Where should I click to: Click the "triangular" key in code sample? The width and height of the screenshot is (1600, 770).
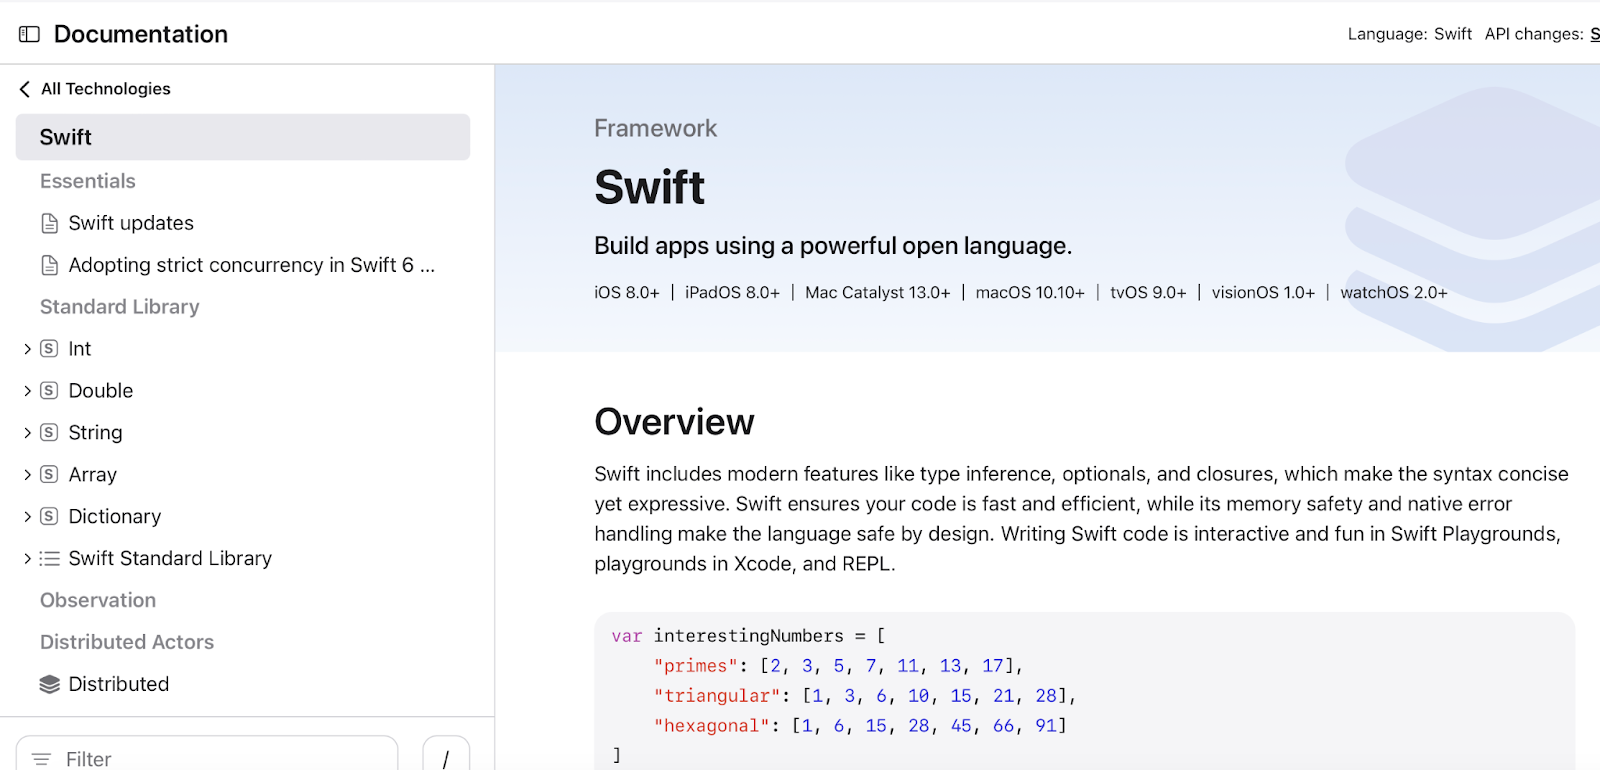[717, 696]
